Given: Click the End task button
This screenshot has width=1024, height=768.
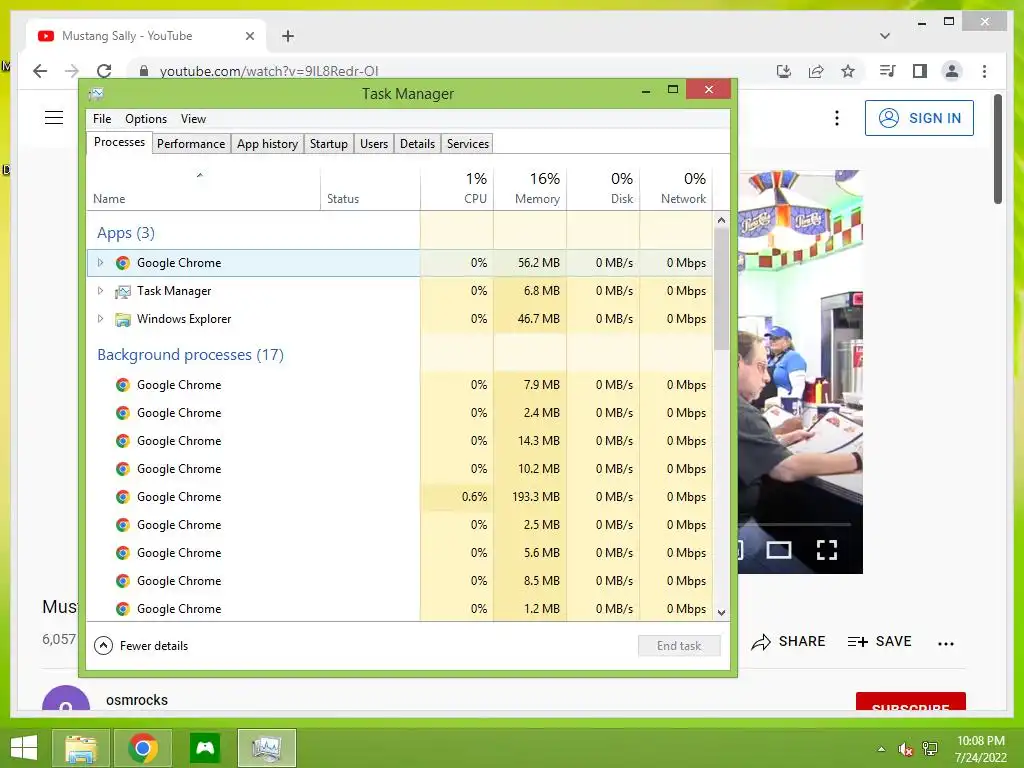Looking at the screenshot, I should (679, 646).
